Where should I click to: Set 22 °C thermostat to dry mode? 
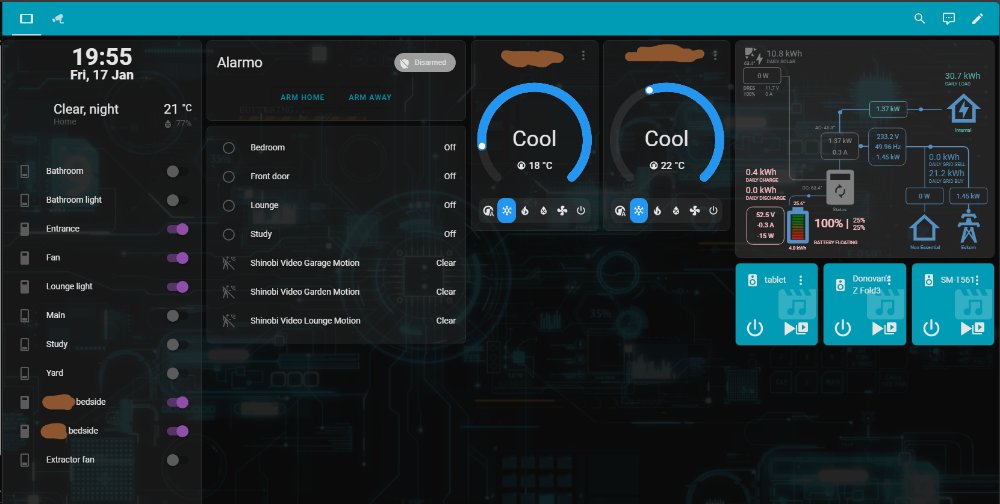676,211
